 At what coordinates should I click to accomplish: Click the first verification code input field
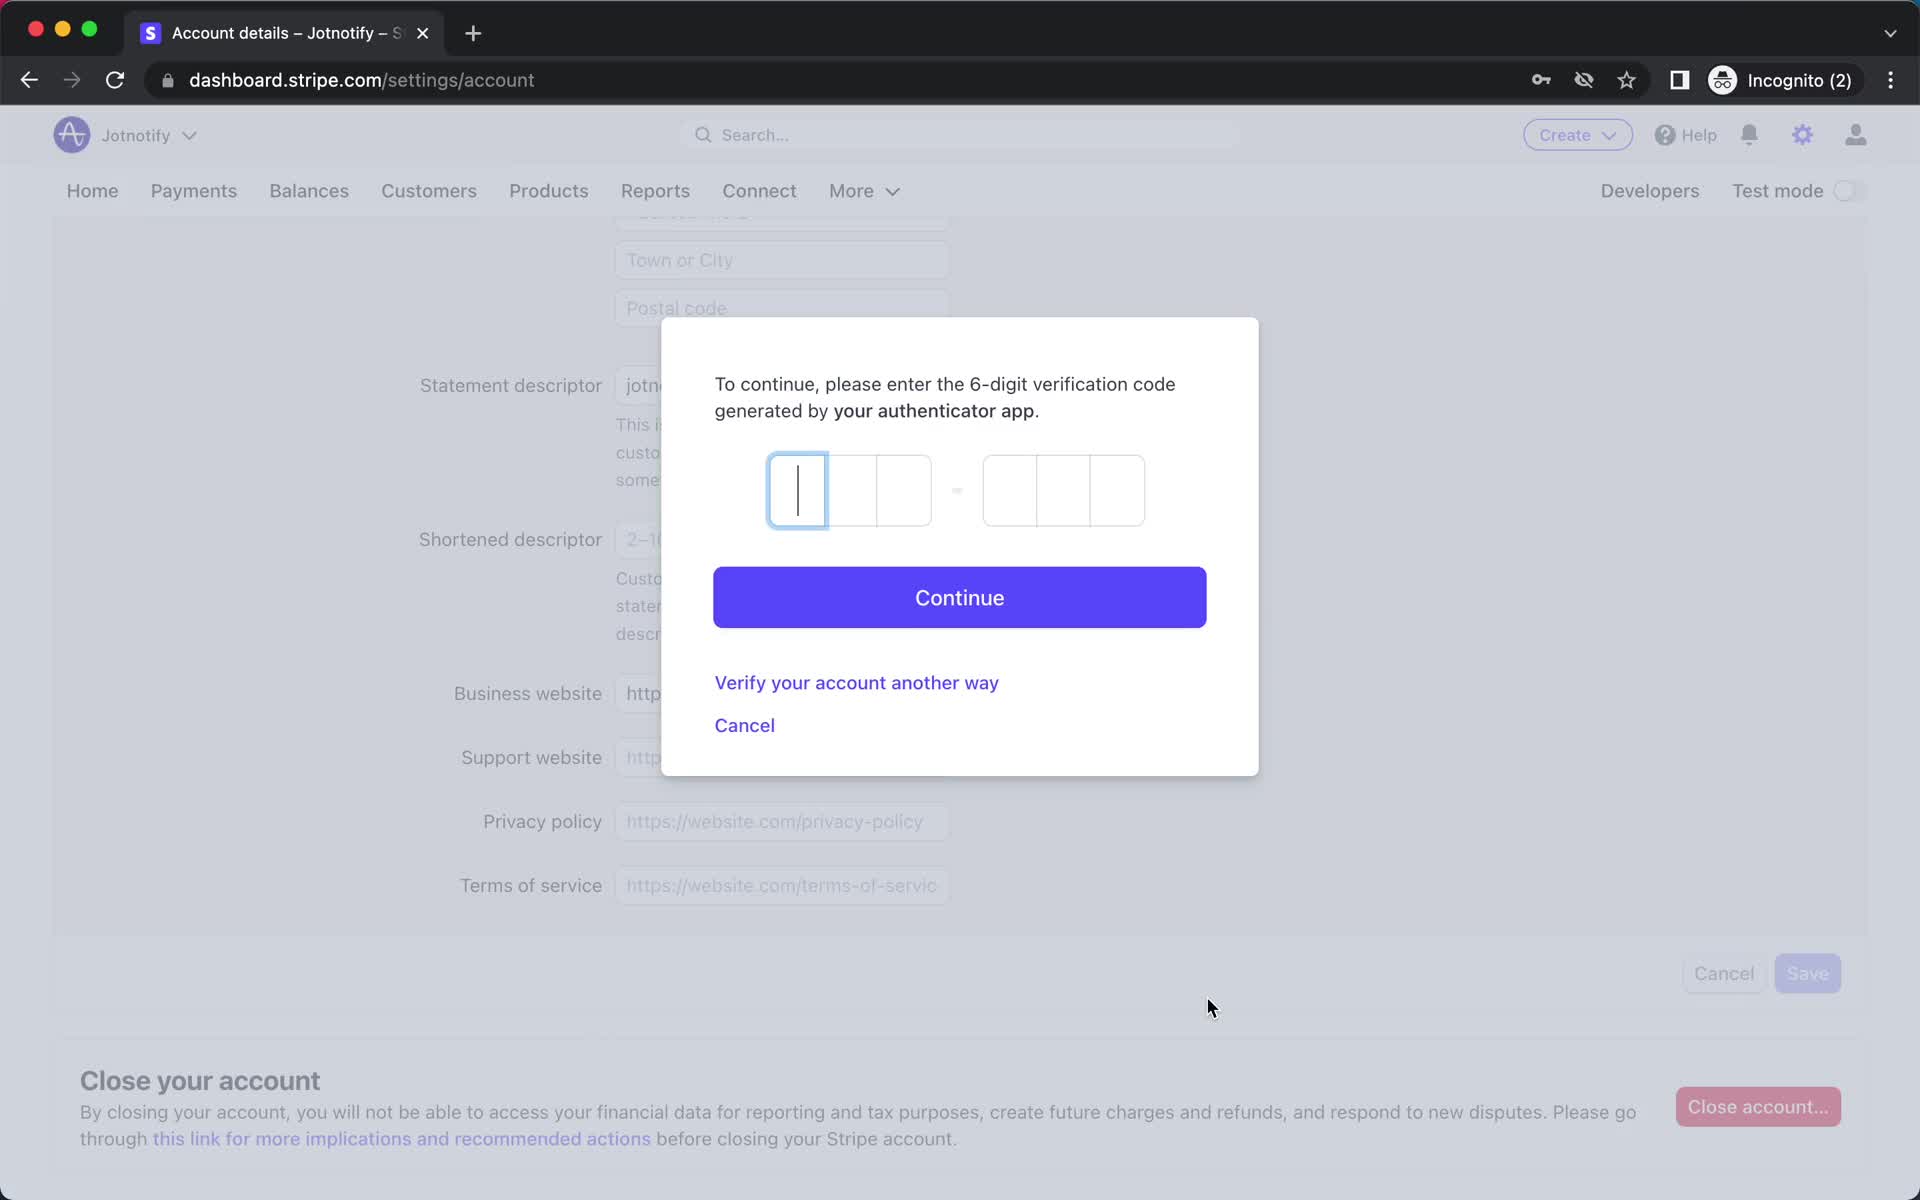[x=798, y=489]
